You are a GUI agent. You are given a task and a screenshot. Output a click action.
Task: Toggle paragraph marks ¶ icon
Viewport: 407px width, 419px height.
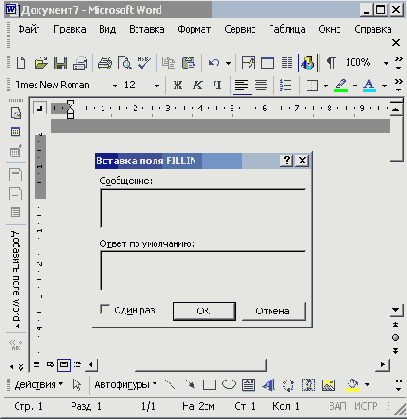tap(331, 63)
